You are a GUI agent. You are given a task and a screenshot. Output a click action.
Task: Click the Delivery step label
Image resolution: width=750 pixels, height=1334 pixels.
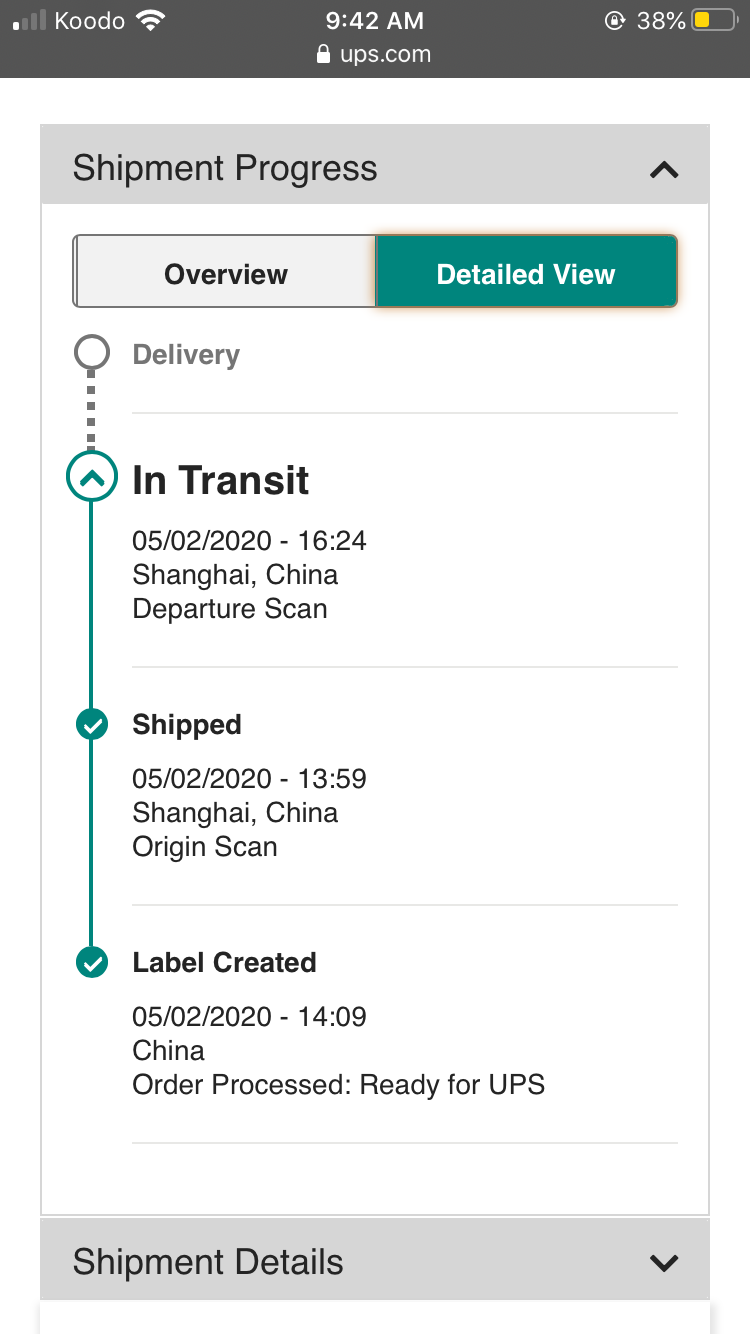coord(186,355)
